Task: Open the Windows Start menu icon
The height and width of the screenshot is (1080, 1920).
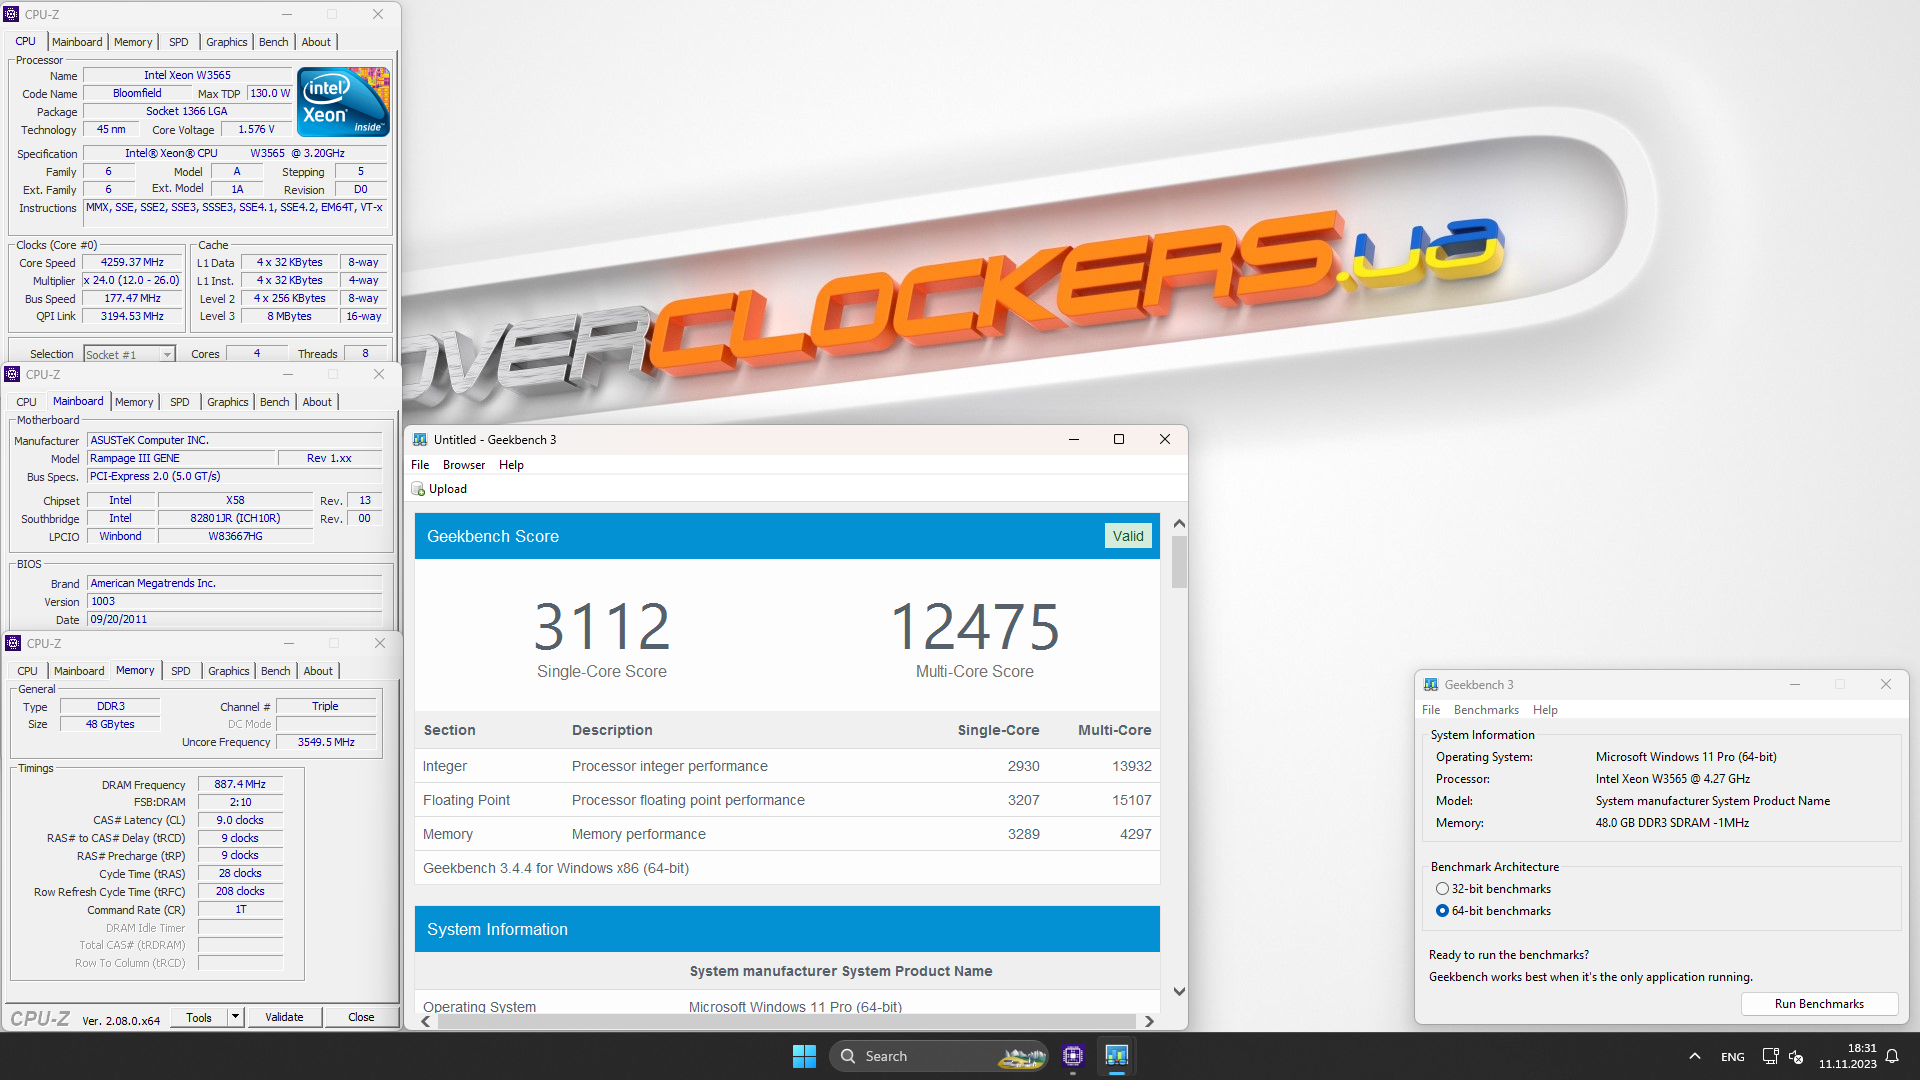Action: 804,1056
